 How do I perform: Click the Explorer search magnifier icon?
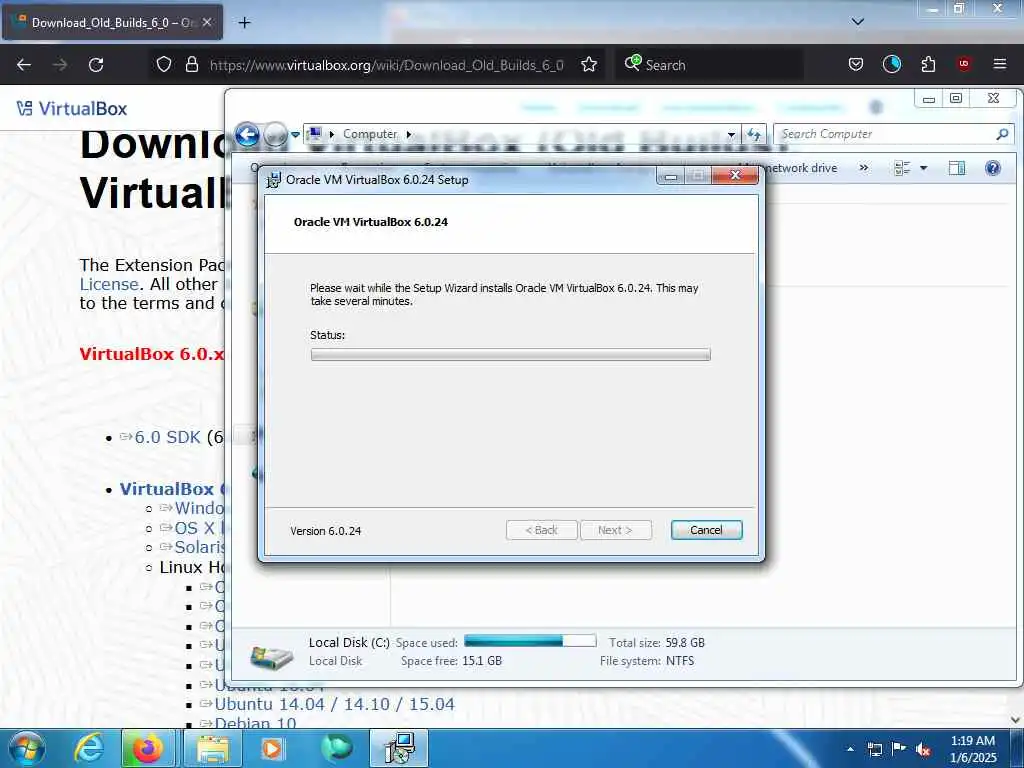coord(1002,134)
